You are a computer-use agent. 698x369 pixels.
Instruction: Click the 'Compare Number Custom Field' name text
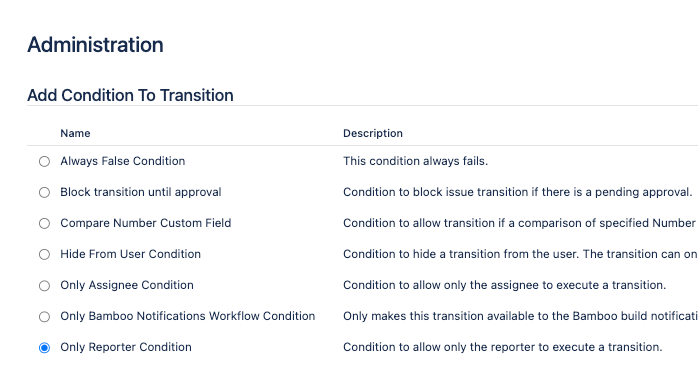click(146, 223)
